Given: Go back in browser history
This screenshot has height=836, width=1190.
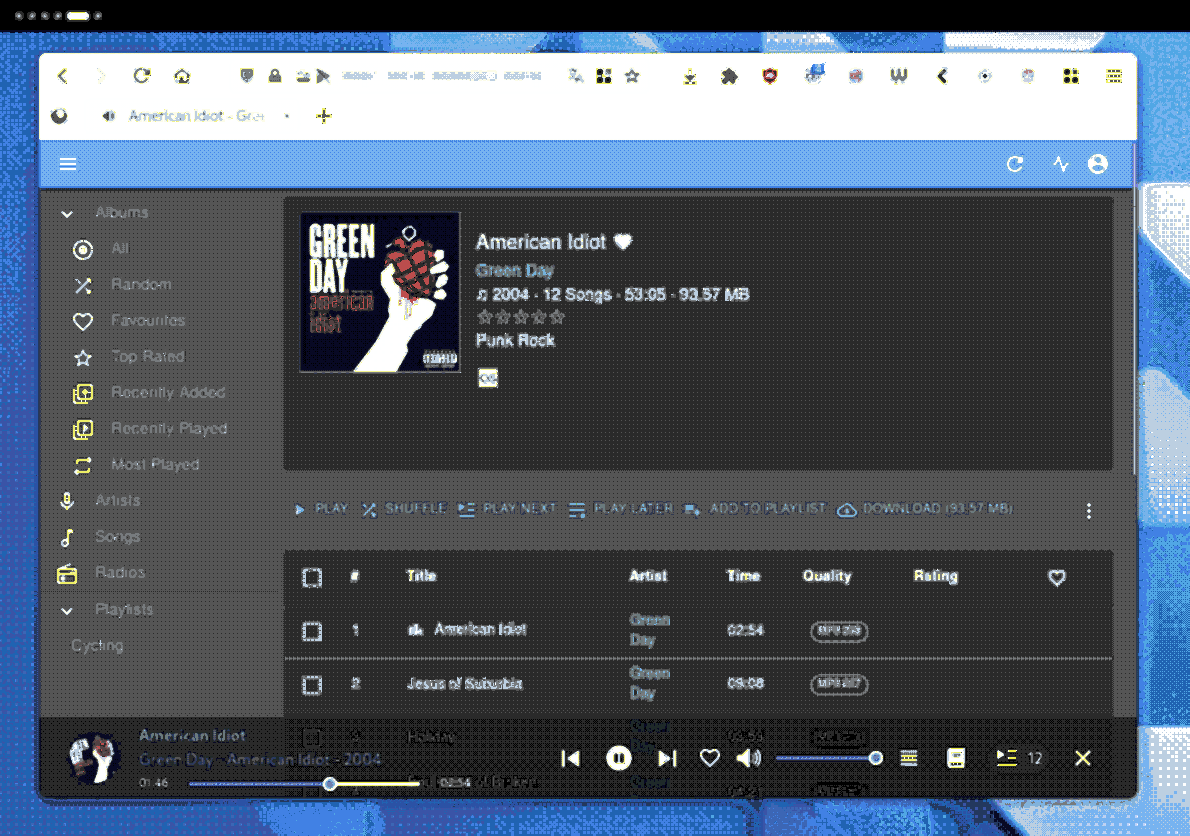Looking at the screenshot, I should (x=64, y=76).
